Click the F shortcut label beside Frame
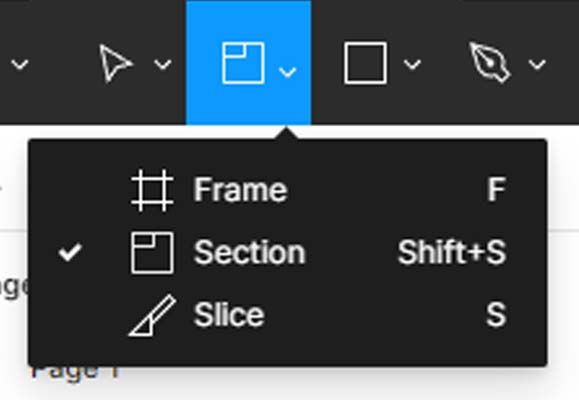The height and width of the screenshot is (400, 579). [x=496, y=189]
